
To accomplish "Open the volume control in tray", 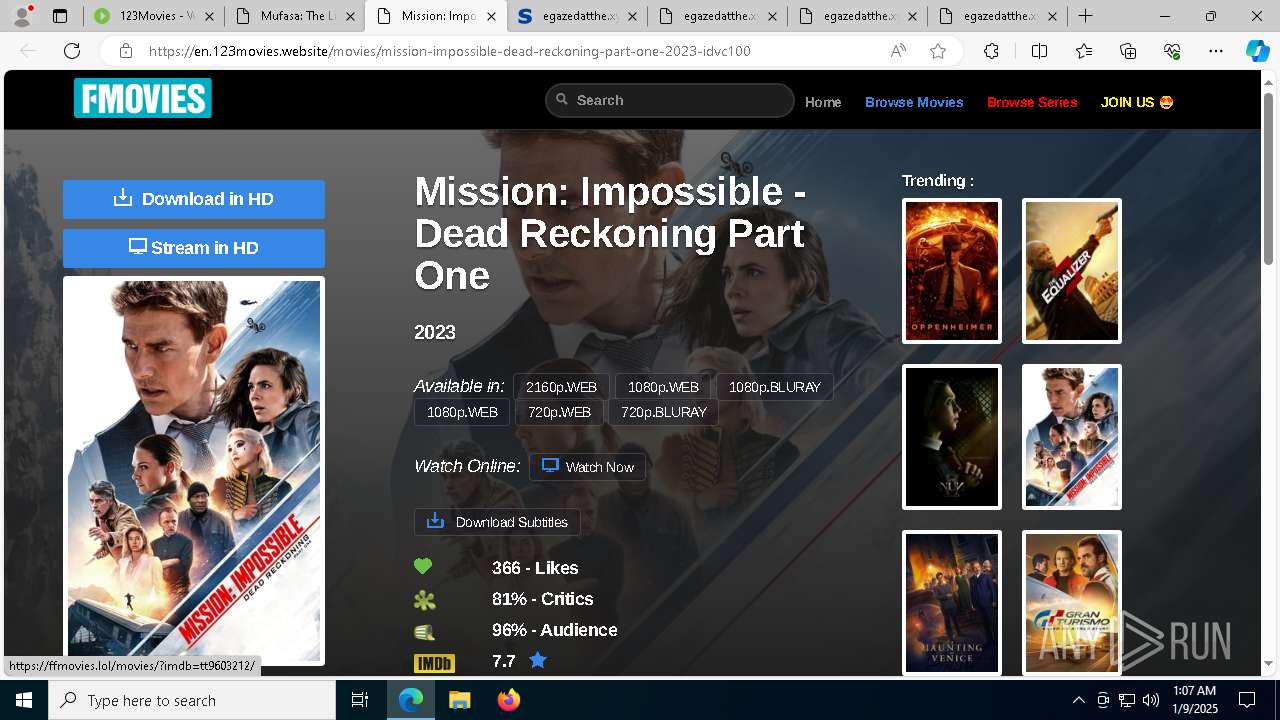I will click(1151, 700).
